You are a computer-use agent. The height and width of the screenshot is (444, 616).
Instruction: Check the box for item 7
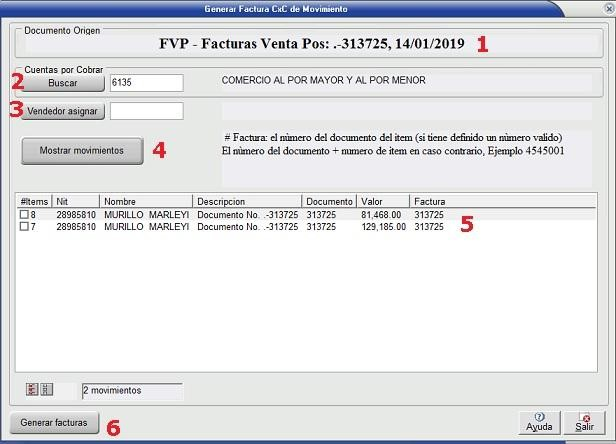[x=25, y=227]
